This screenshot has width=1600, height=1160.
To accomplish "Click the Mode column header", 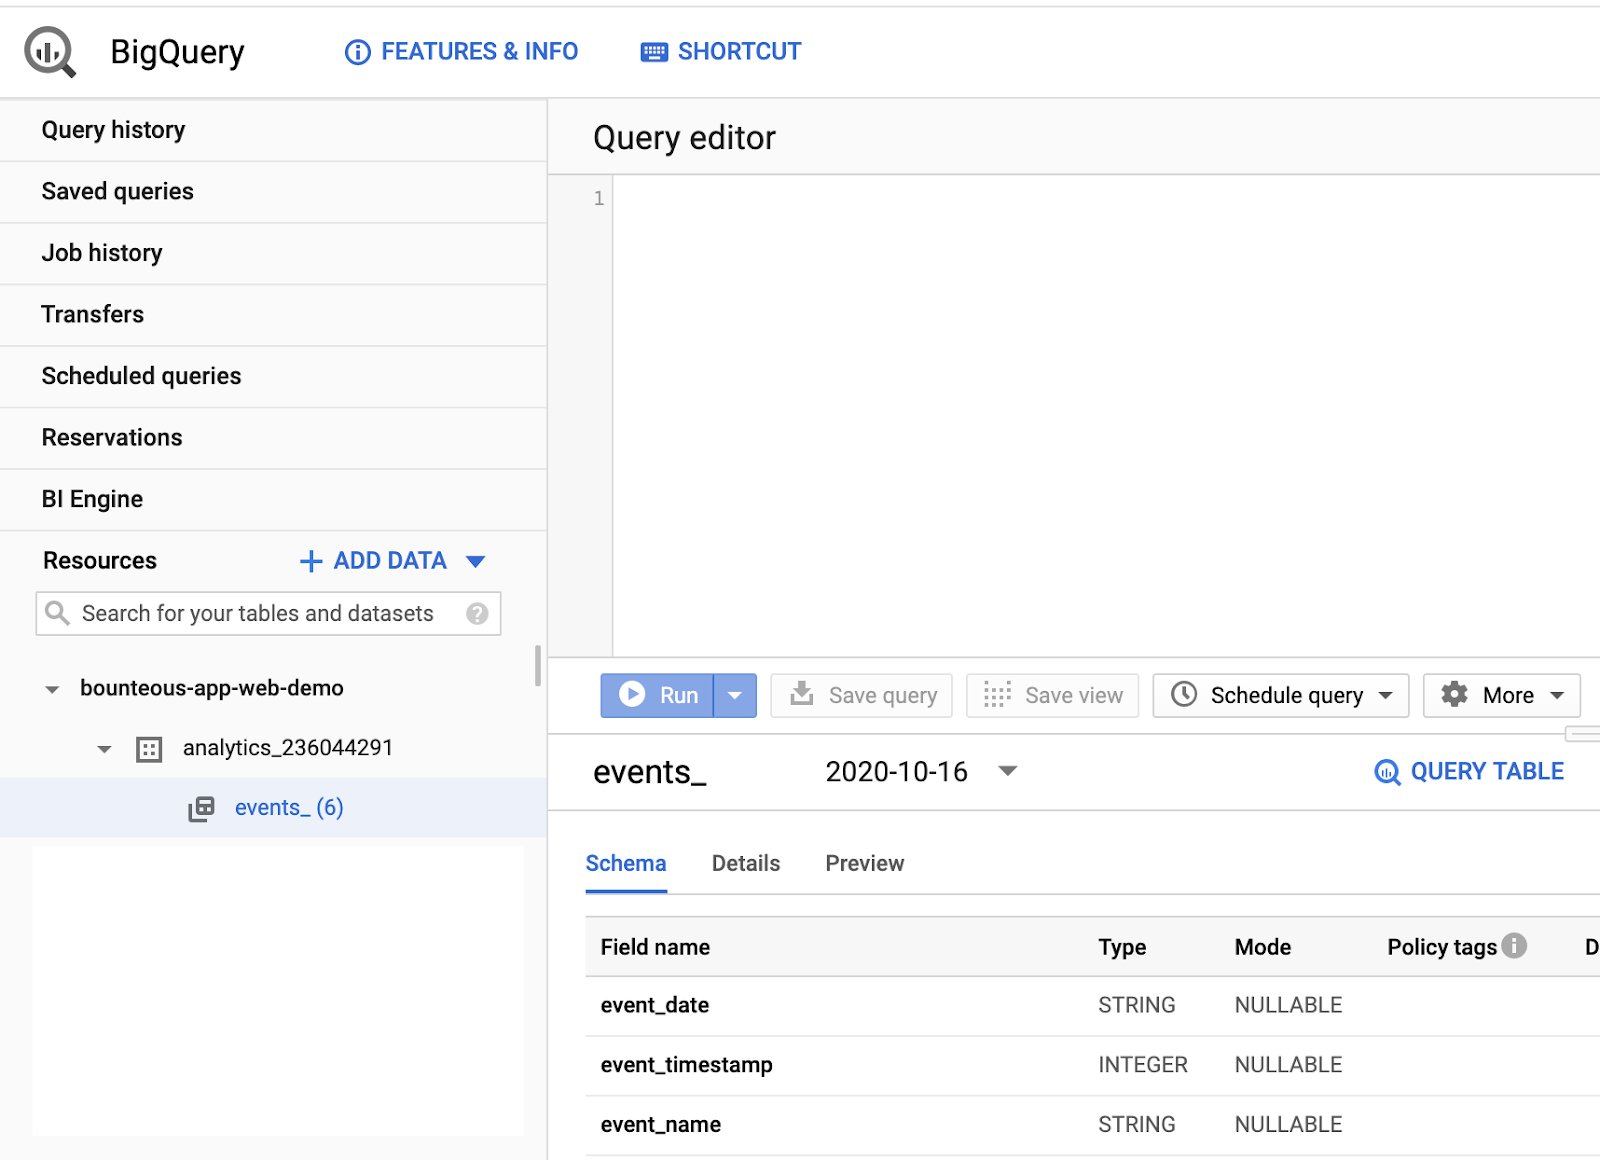I will (x=1263, y=947).
